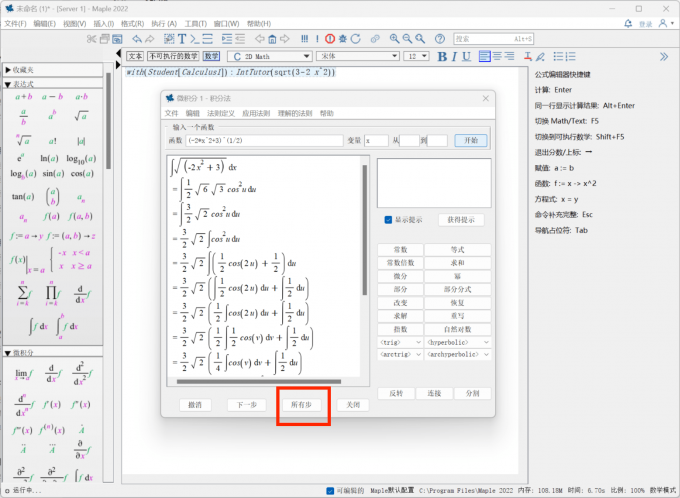The width and height of the screenshot is (680, 498).
Task: Open the <arctrig> rule dropdown
Action: click(x=400, y=354)
